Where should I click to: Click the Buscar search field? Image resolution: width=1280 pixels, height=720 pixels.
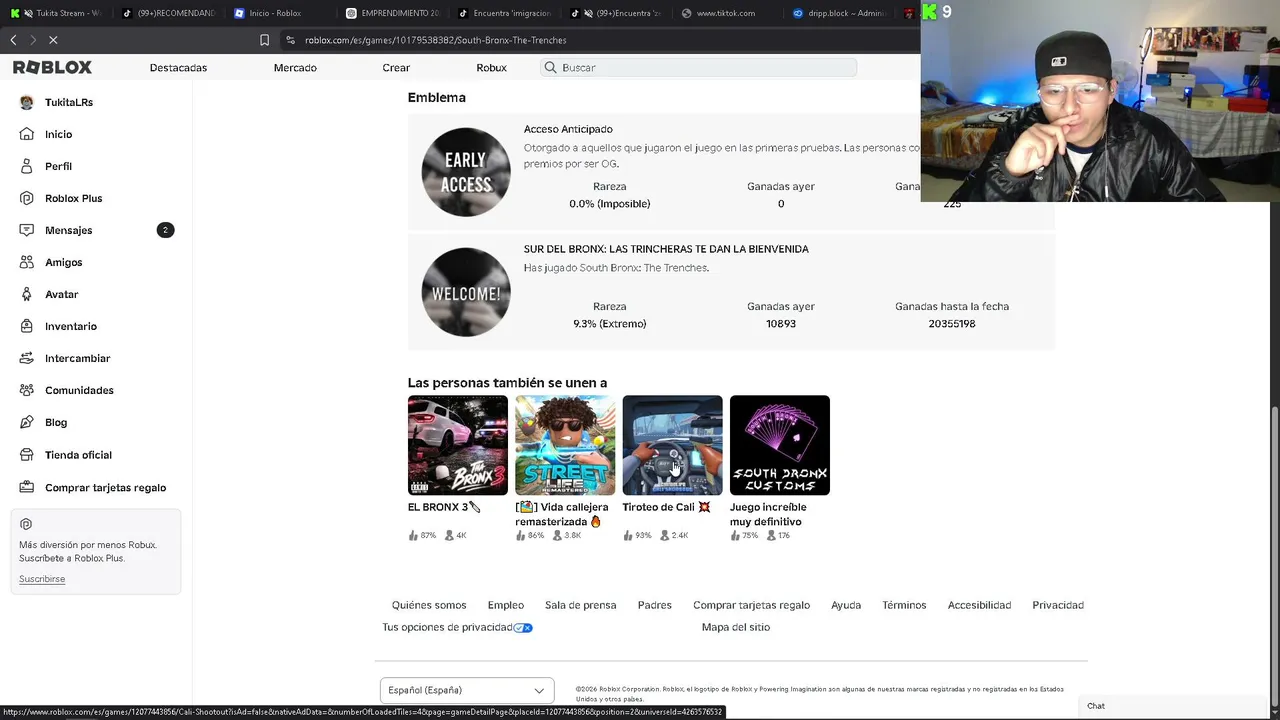[698, 67]
